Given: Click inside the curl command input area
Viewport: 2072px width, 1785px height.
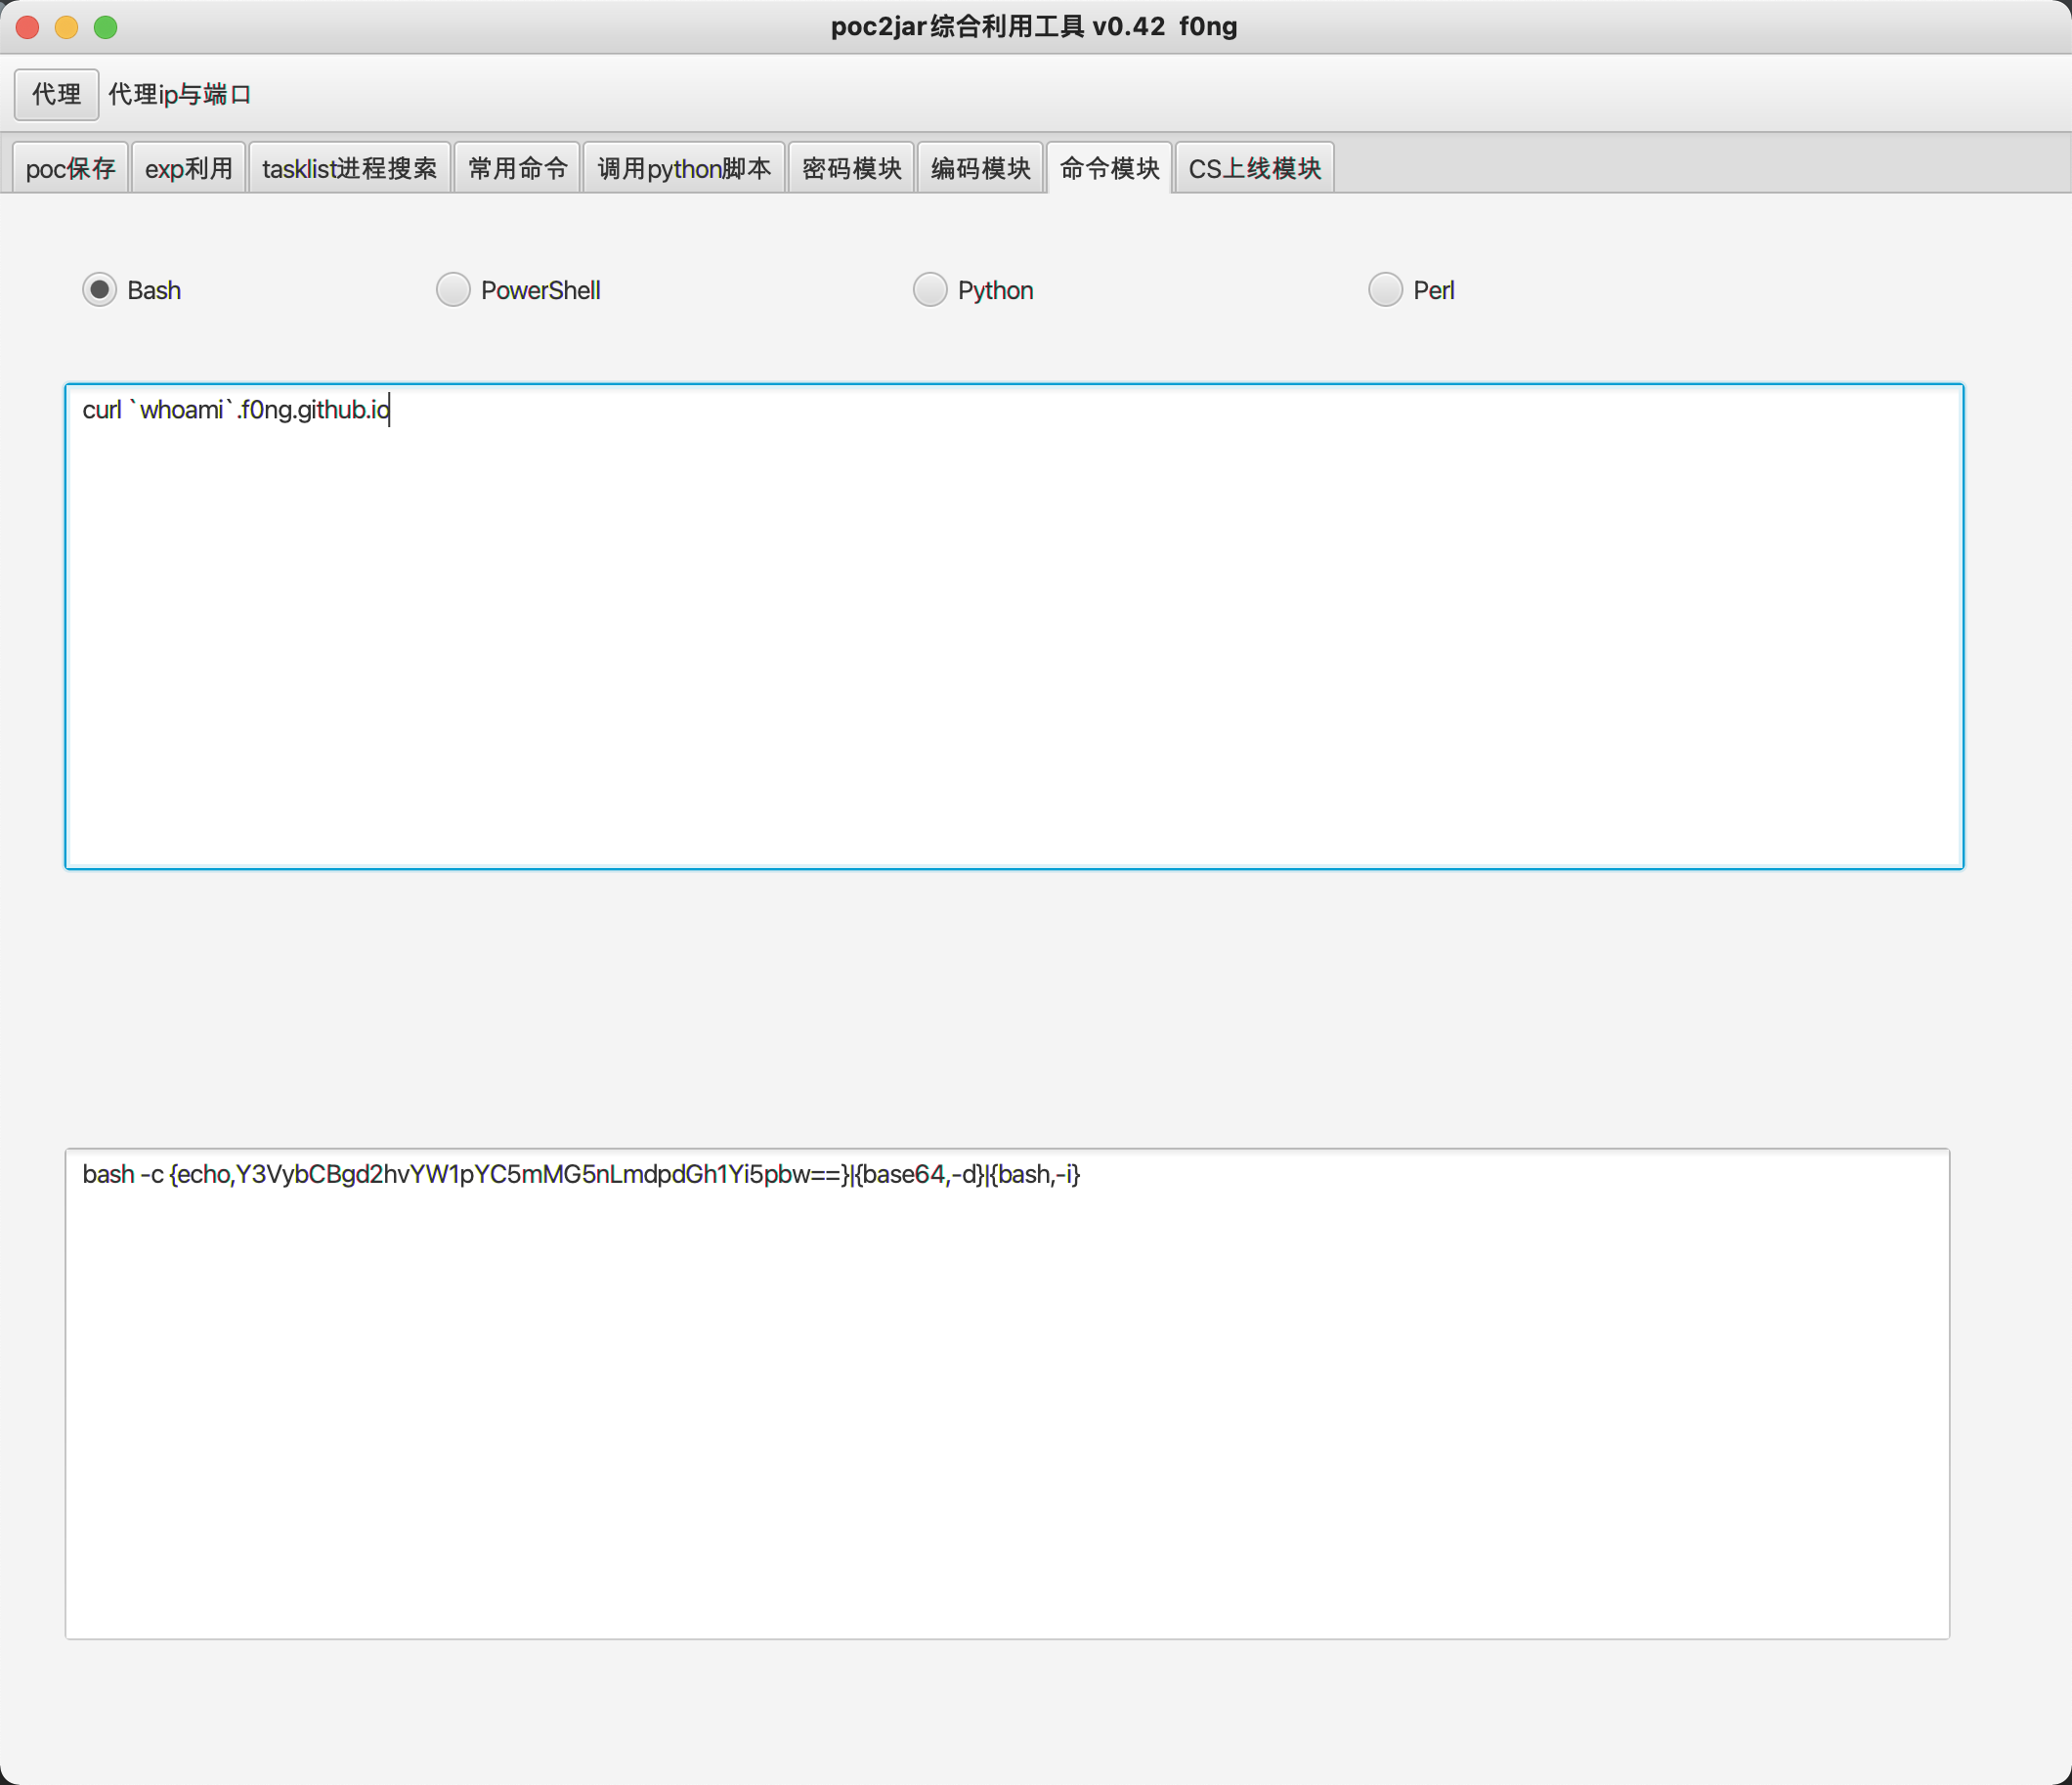Looking at the screenshot, I should 1014,626.
